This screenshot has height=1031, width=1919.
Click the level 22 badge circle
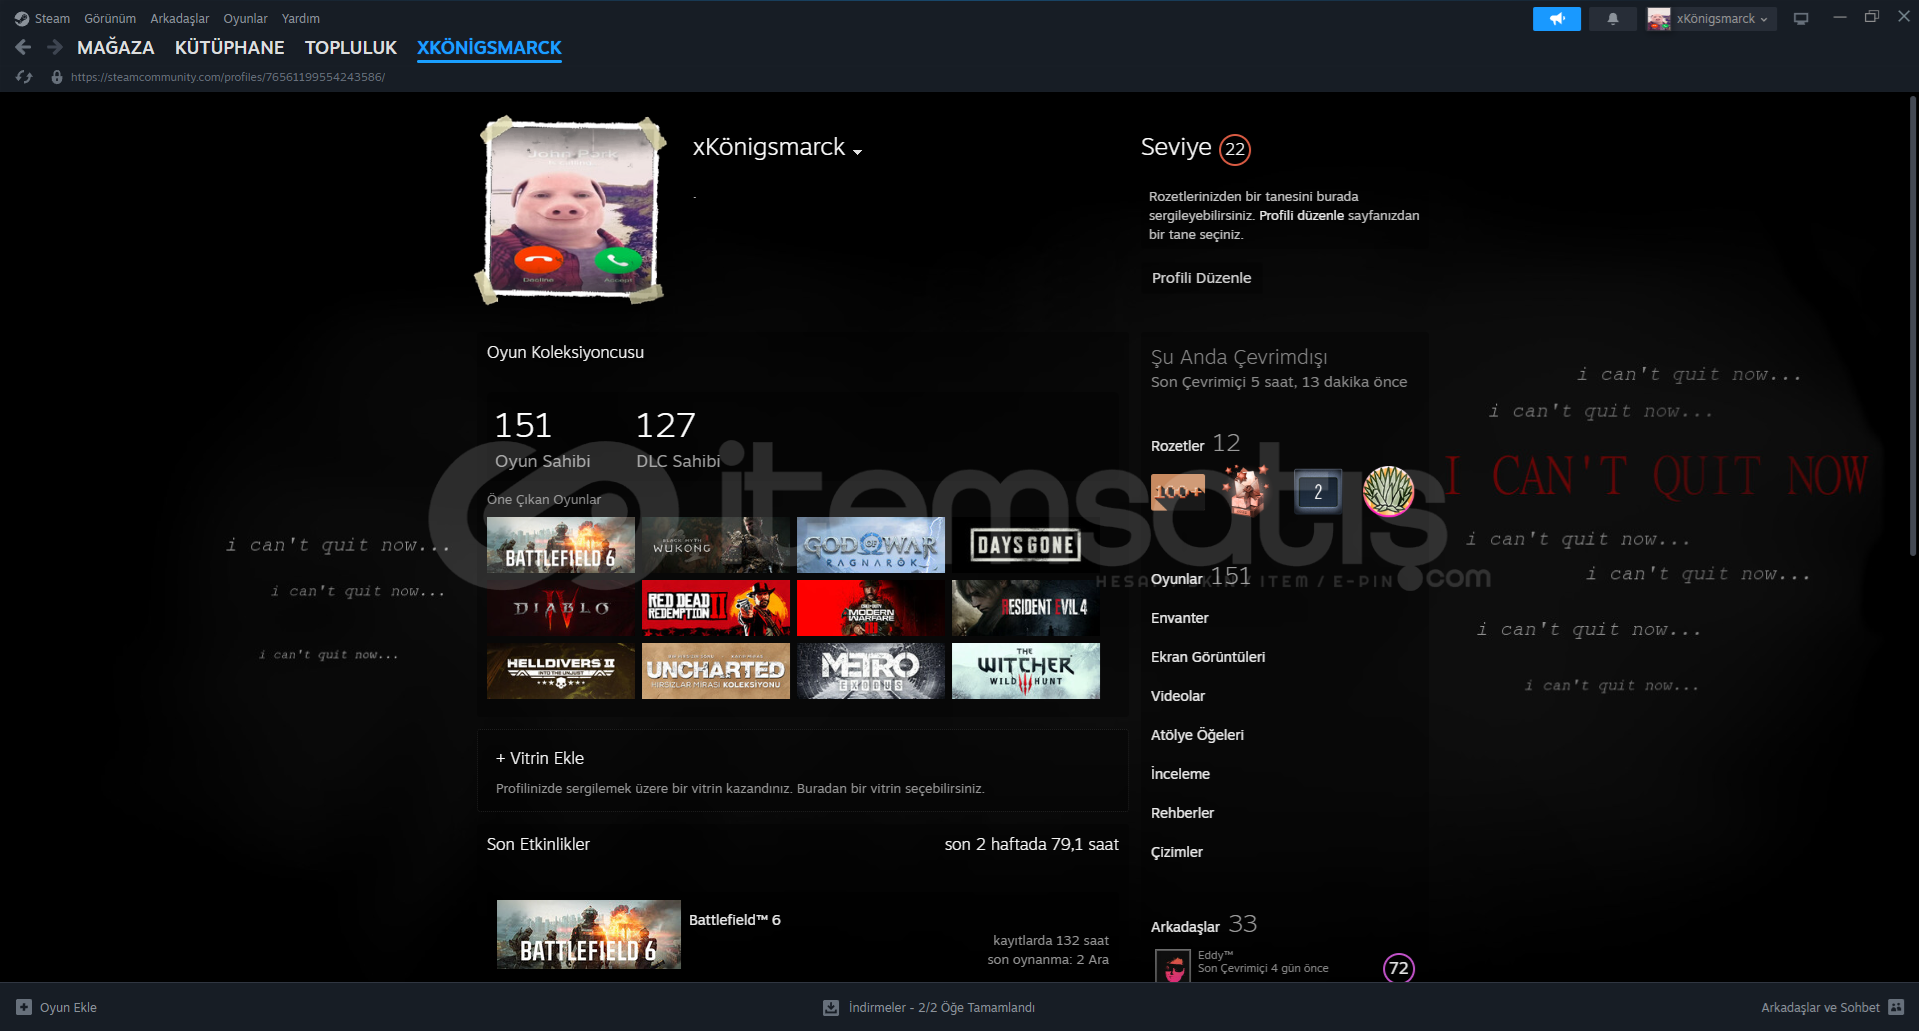point(1236,149)
